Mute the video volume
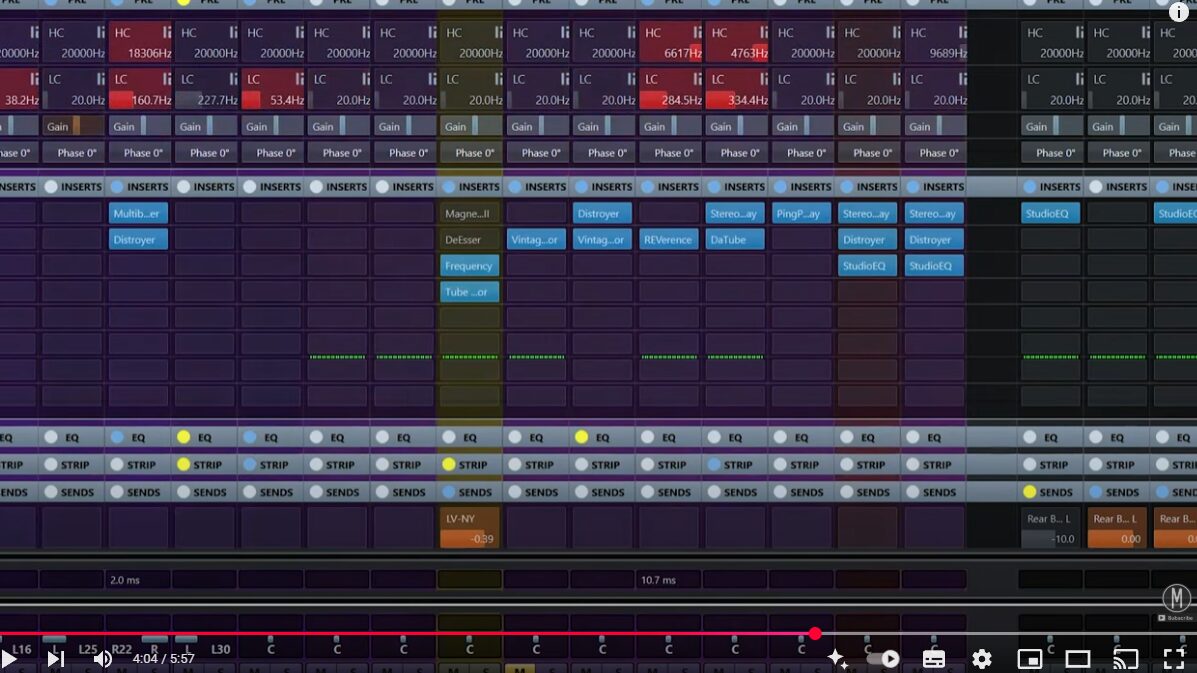This screenshot has width=1197, height=673. pos(102,658)
